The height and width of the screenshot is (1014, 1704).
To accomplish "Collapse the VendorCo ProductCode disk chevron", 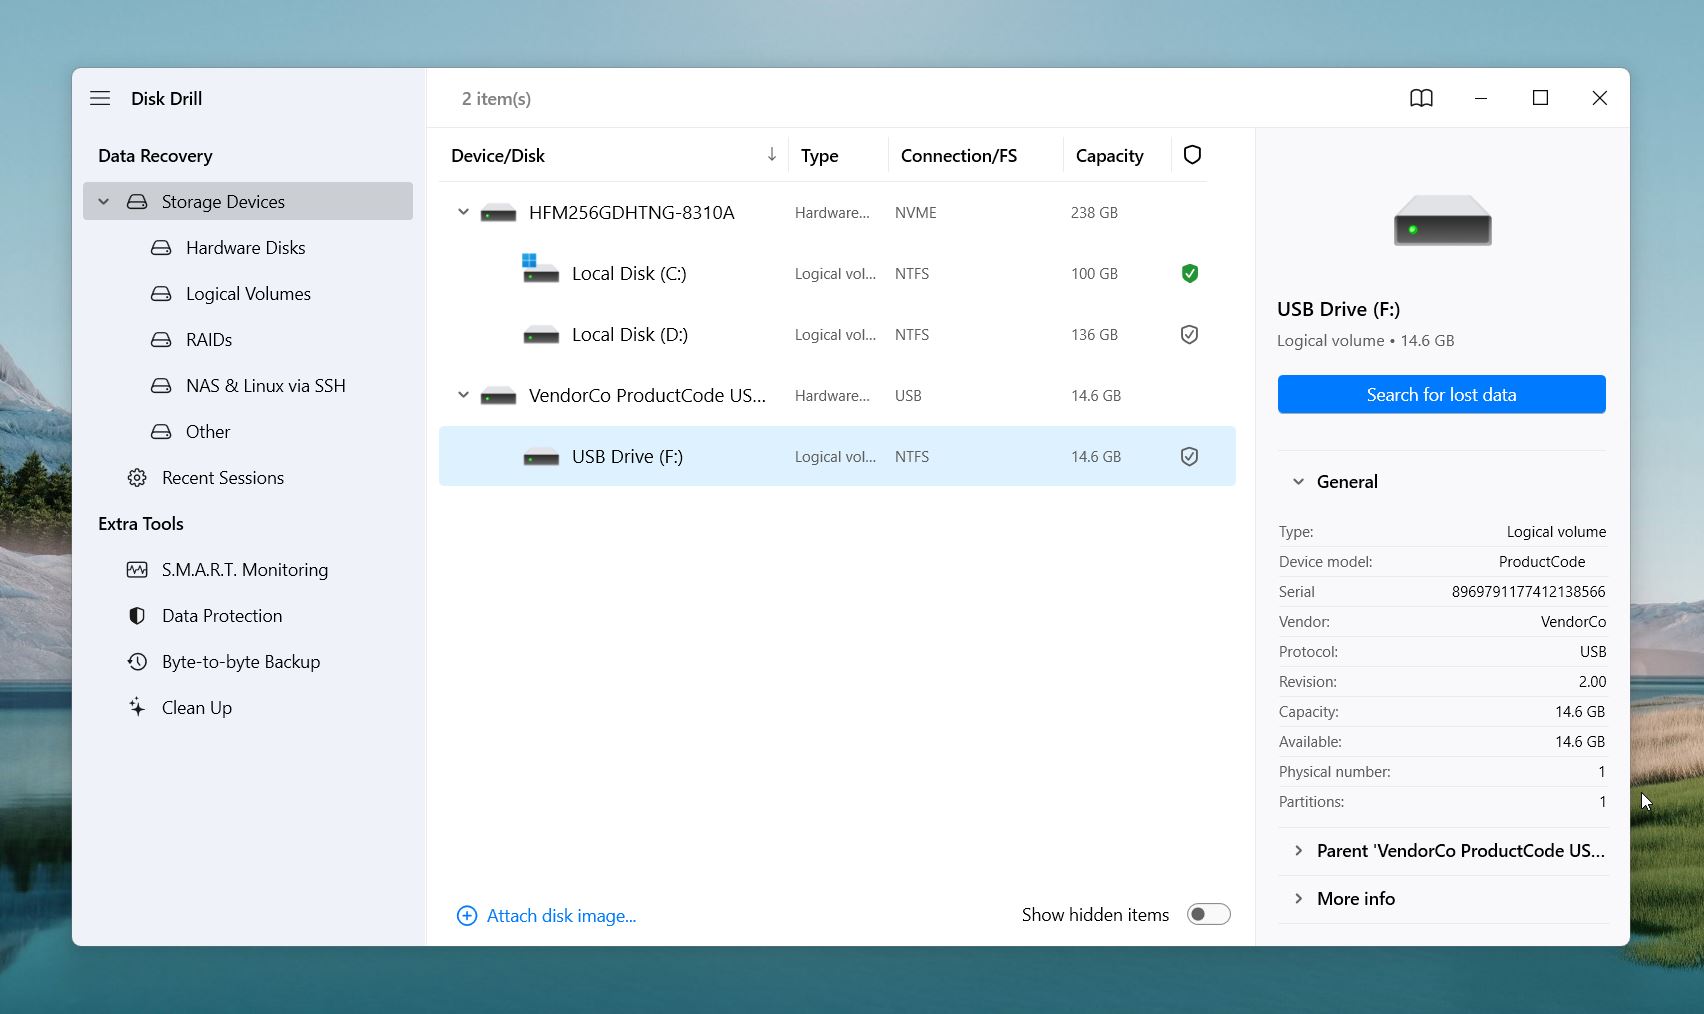I will pos(463,395).
